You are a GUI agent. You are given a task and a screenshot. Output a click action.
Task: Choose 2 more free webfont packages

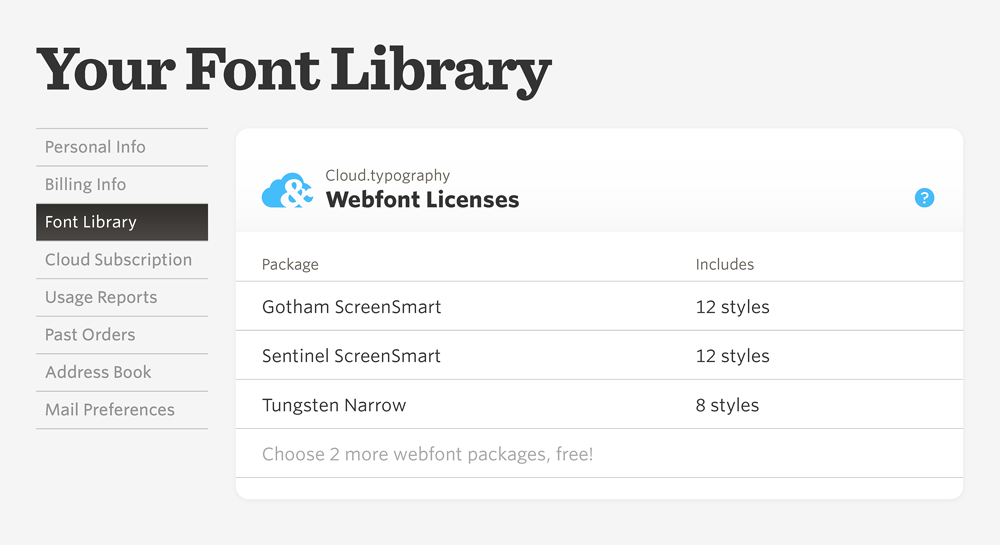click(427, 454)
